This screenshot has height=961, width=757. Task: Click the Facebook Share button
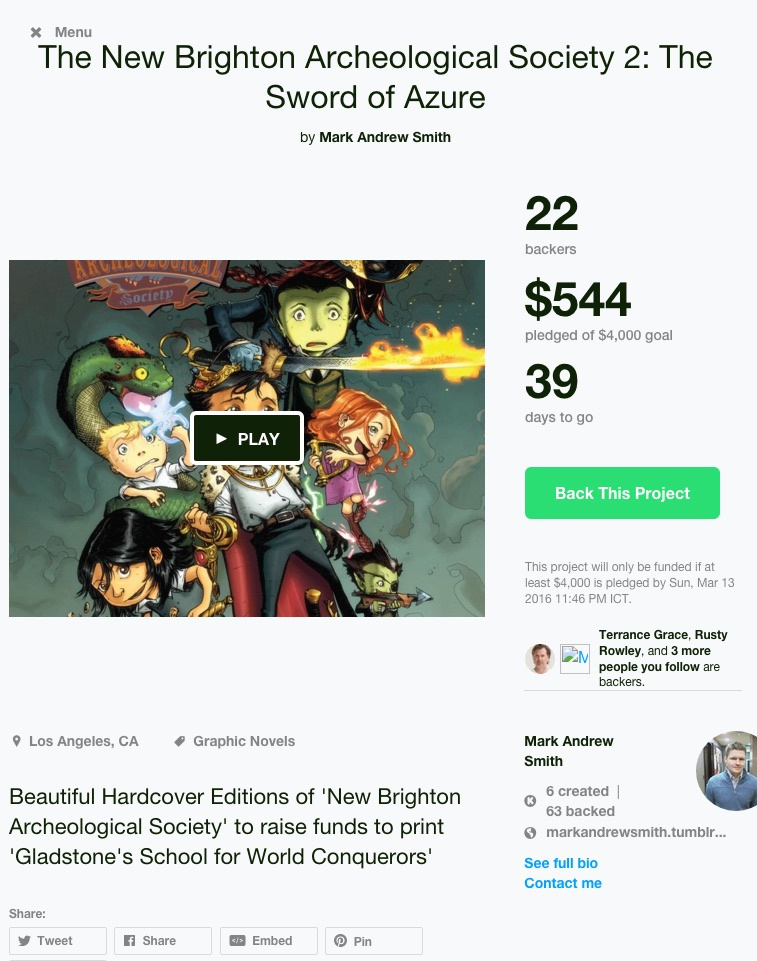pos(163,941)
